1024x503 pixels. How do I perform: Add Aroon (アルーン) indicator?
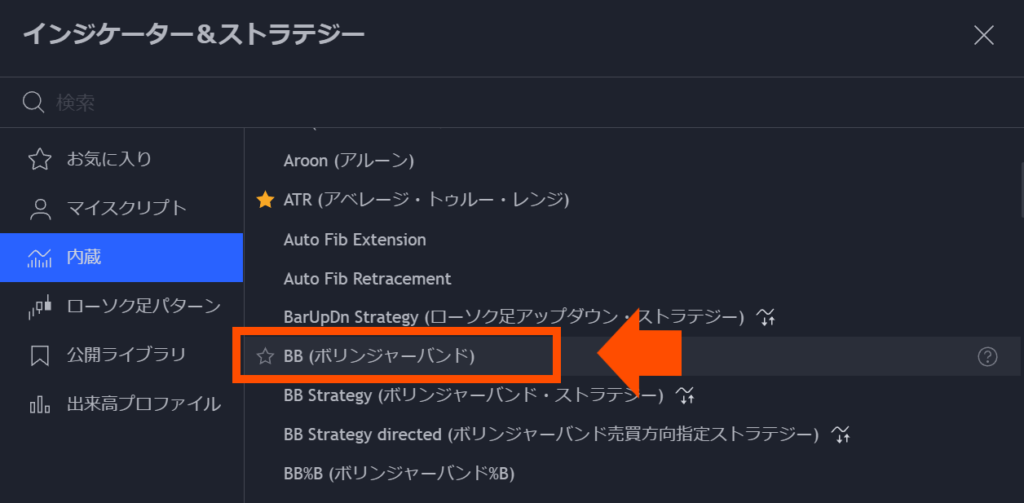(x=349, y=161)
